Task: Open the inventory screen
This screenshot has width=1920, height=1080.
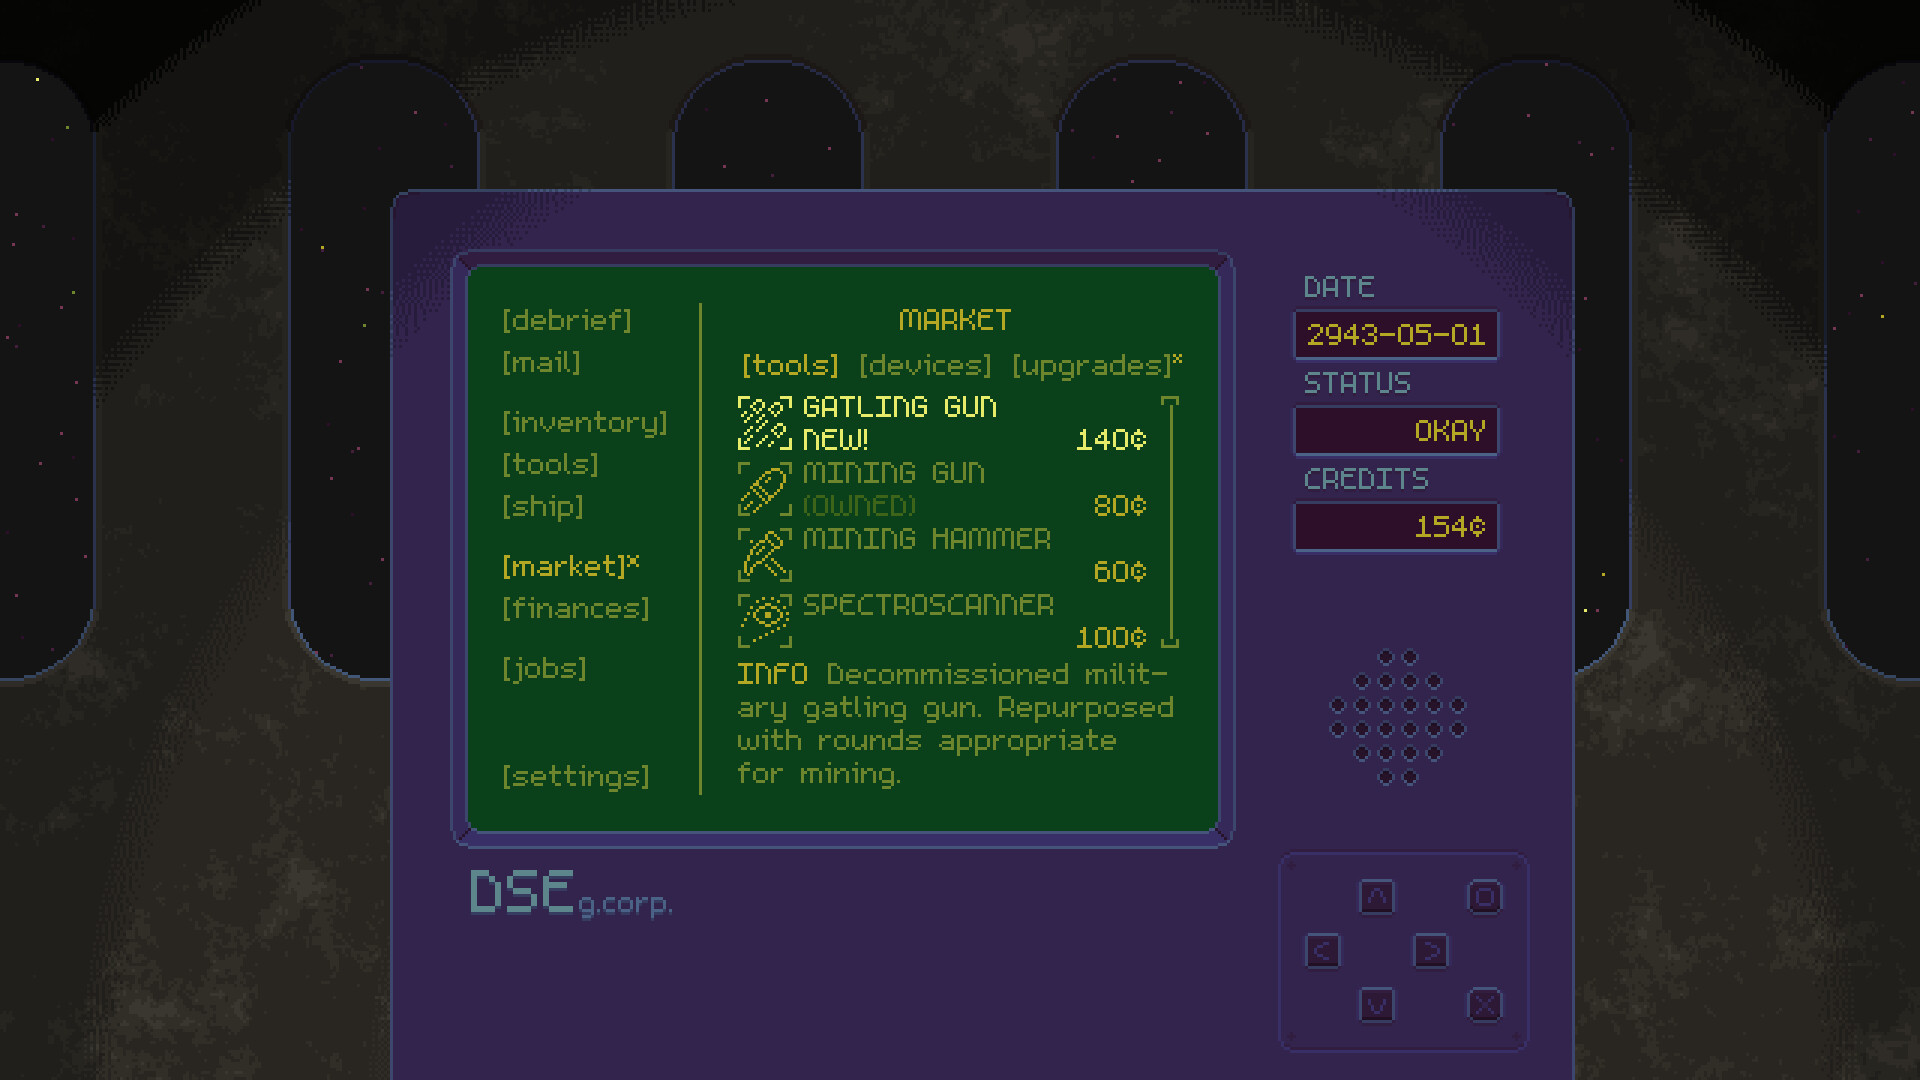Action: 585,422
